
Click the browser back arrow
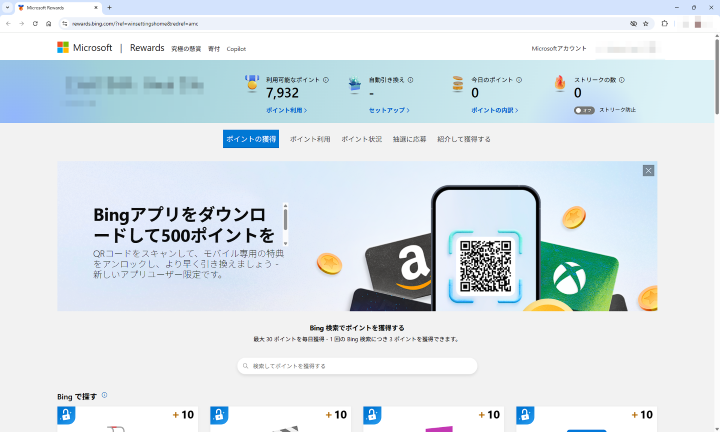[8, 23]
